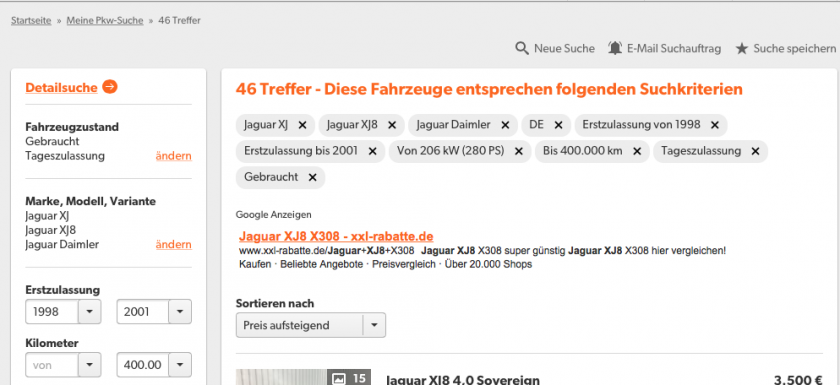Open the Jaguar XJ8 X308 xxl-rabatte ad link
This screenshot has height=385, width=840.
click(336, 236)
